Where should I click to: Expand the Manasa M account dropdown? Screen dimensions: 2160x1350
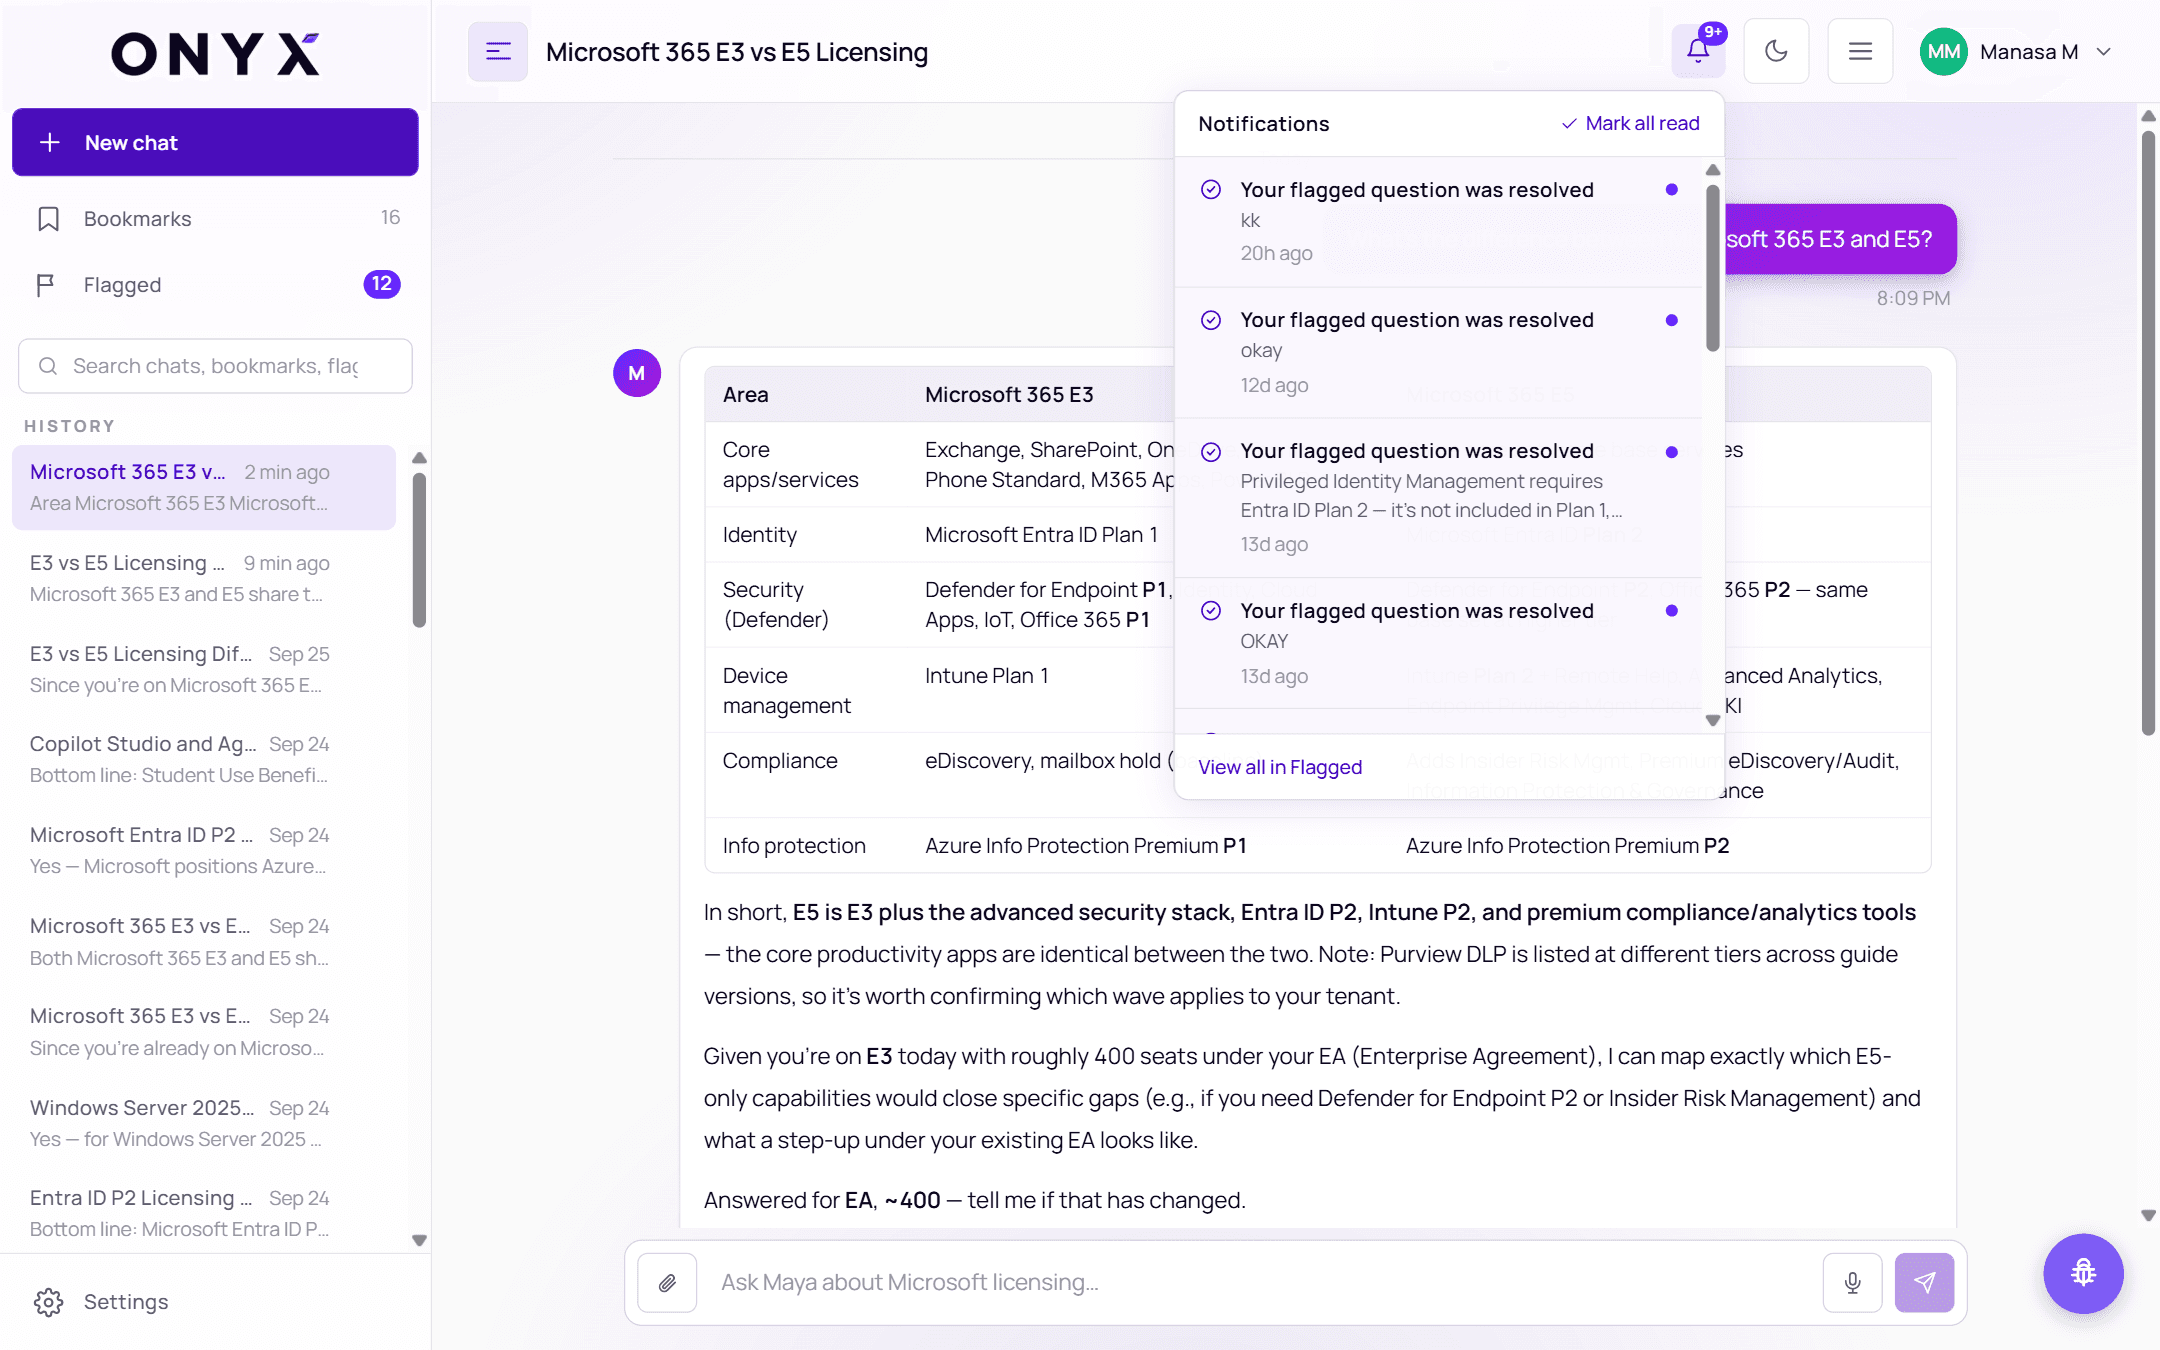2104,51
